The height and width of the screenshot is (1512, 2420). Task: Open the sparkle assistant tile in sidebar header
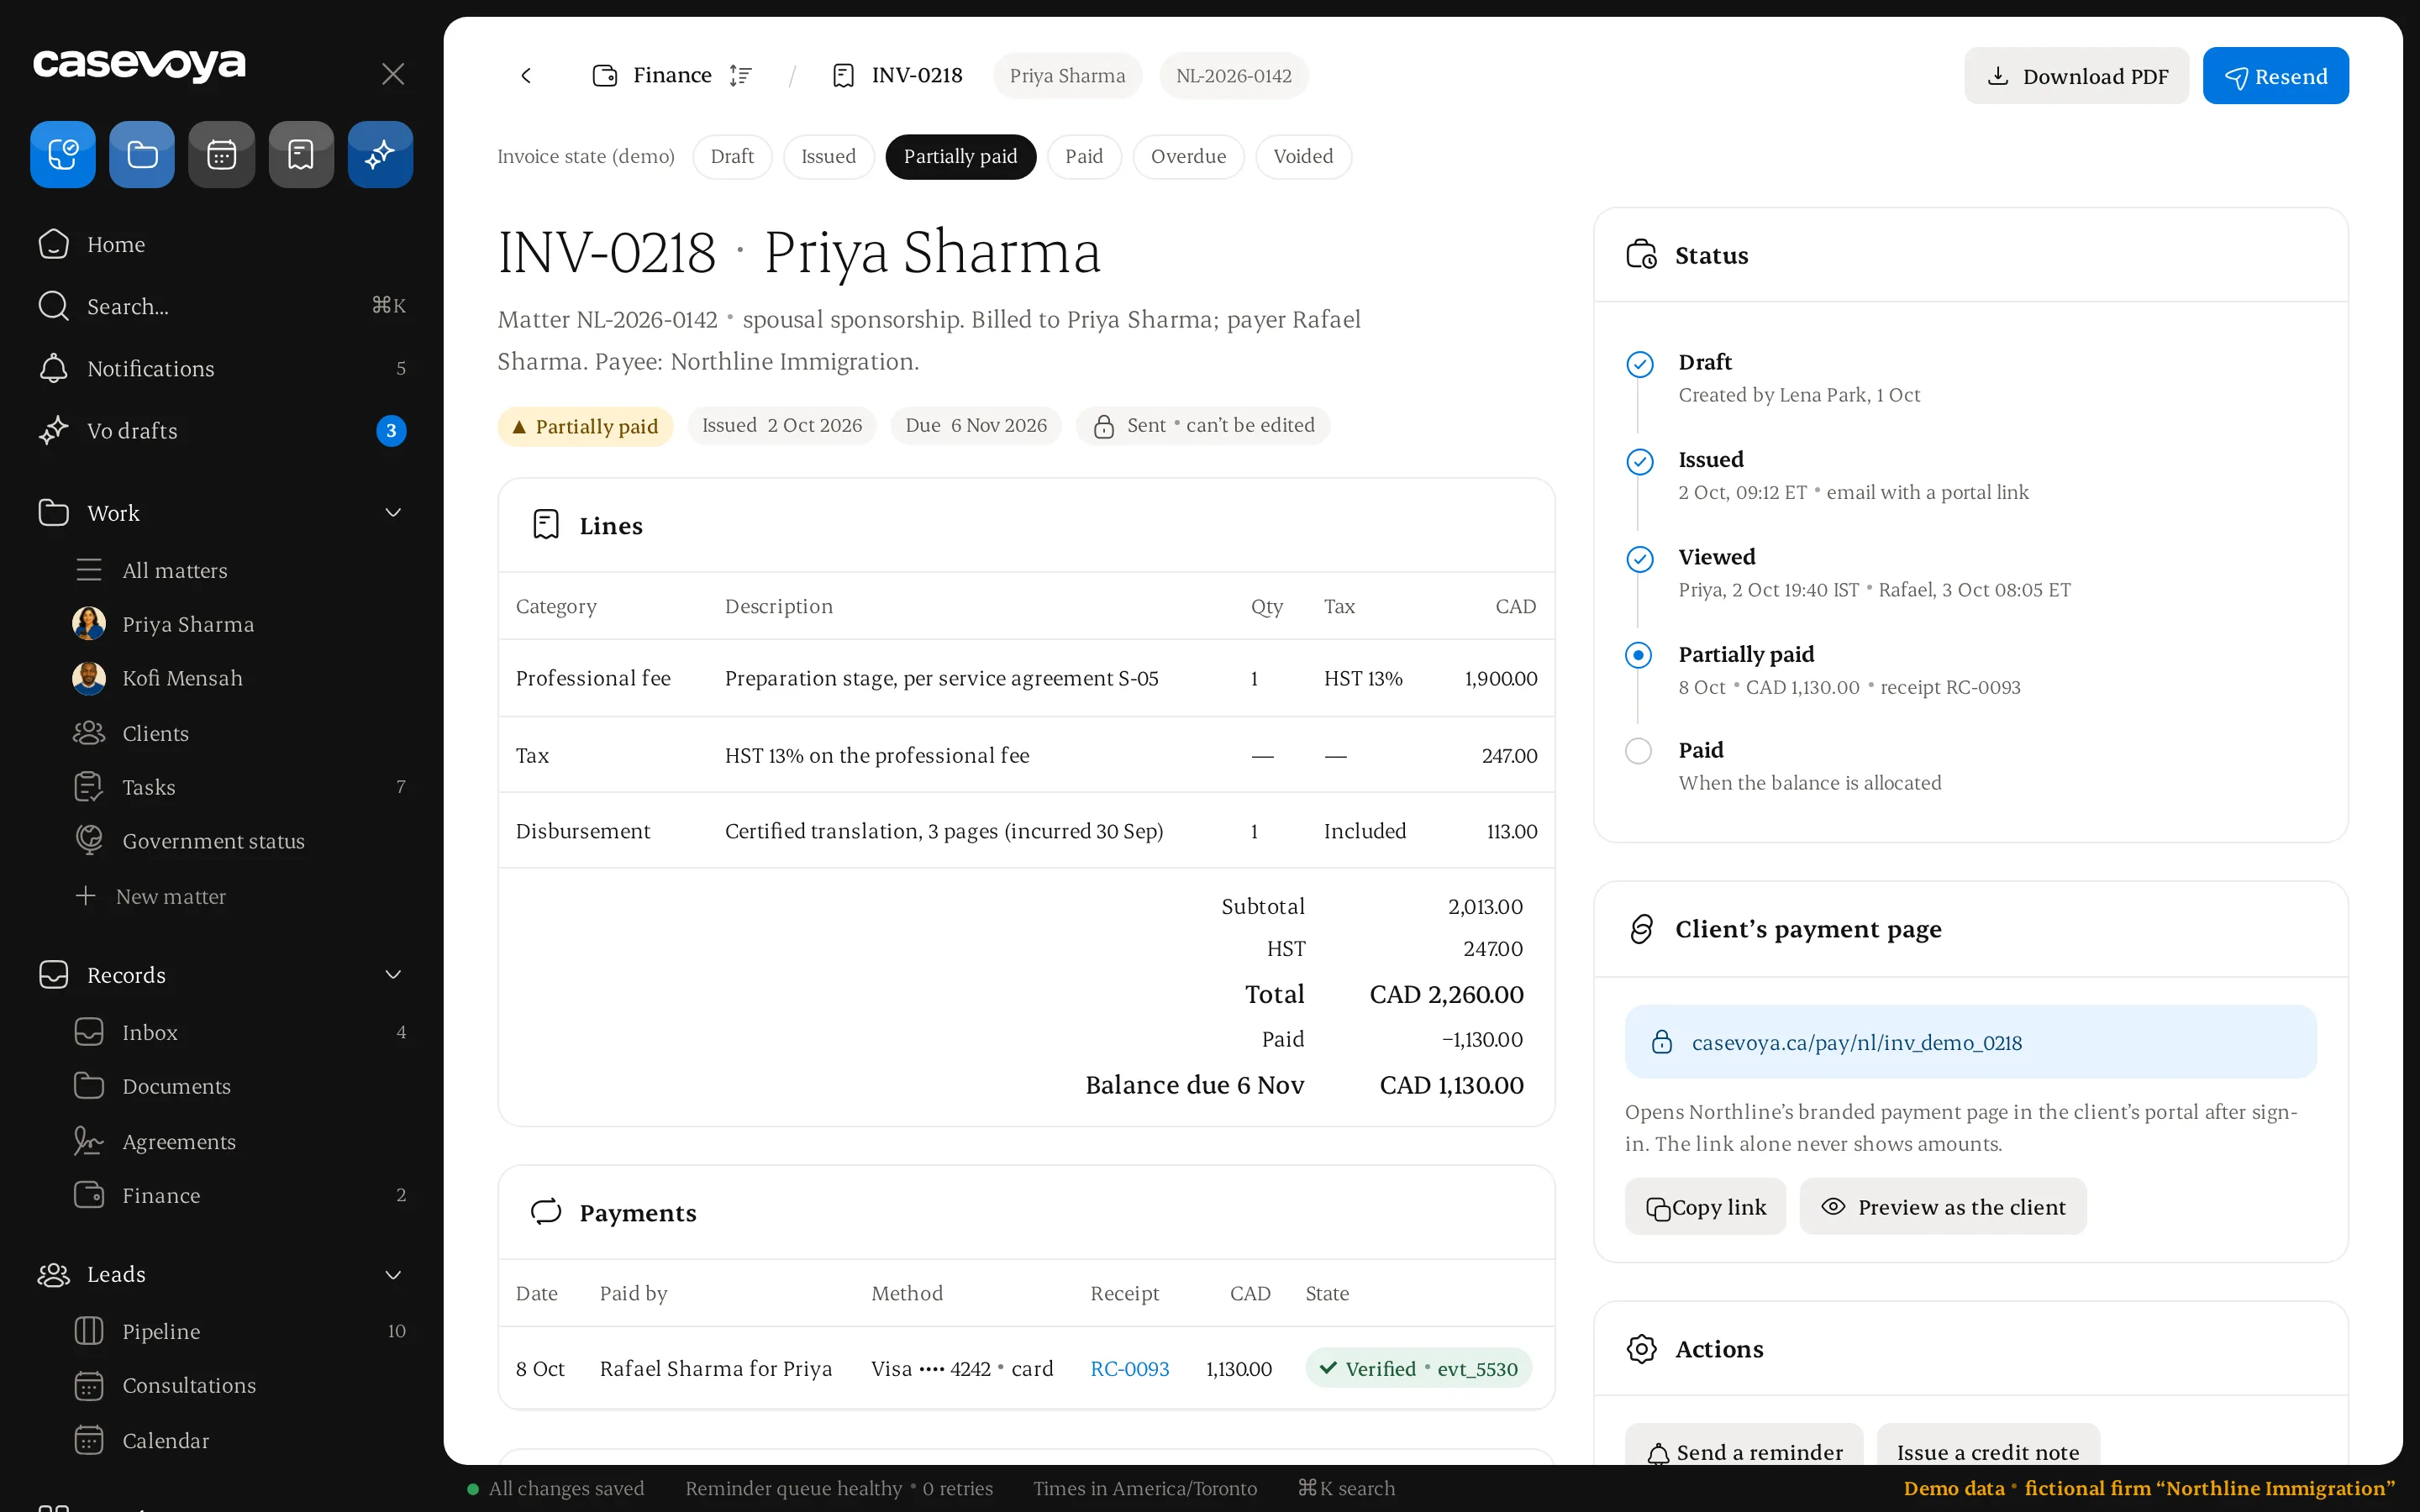point(380,154)
